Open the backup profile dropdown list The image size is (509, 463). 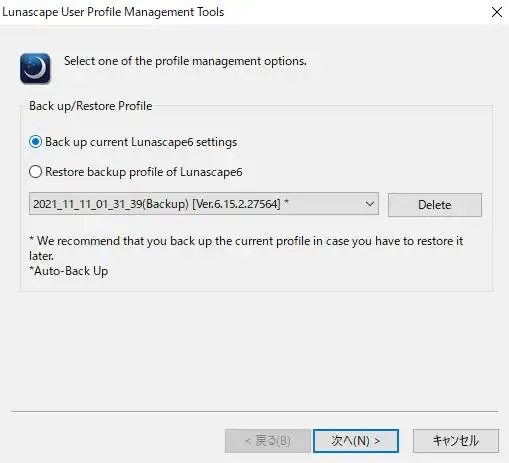(204, 204)
